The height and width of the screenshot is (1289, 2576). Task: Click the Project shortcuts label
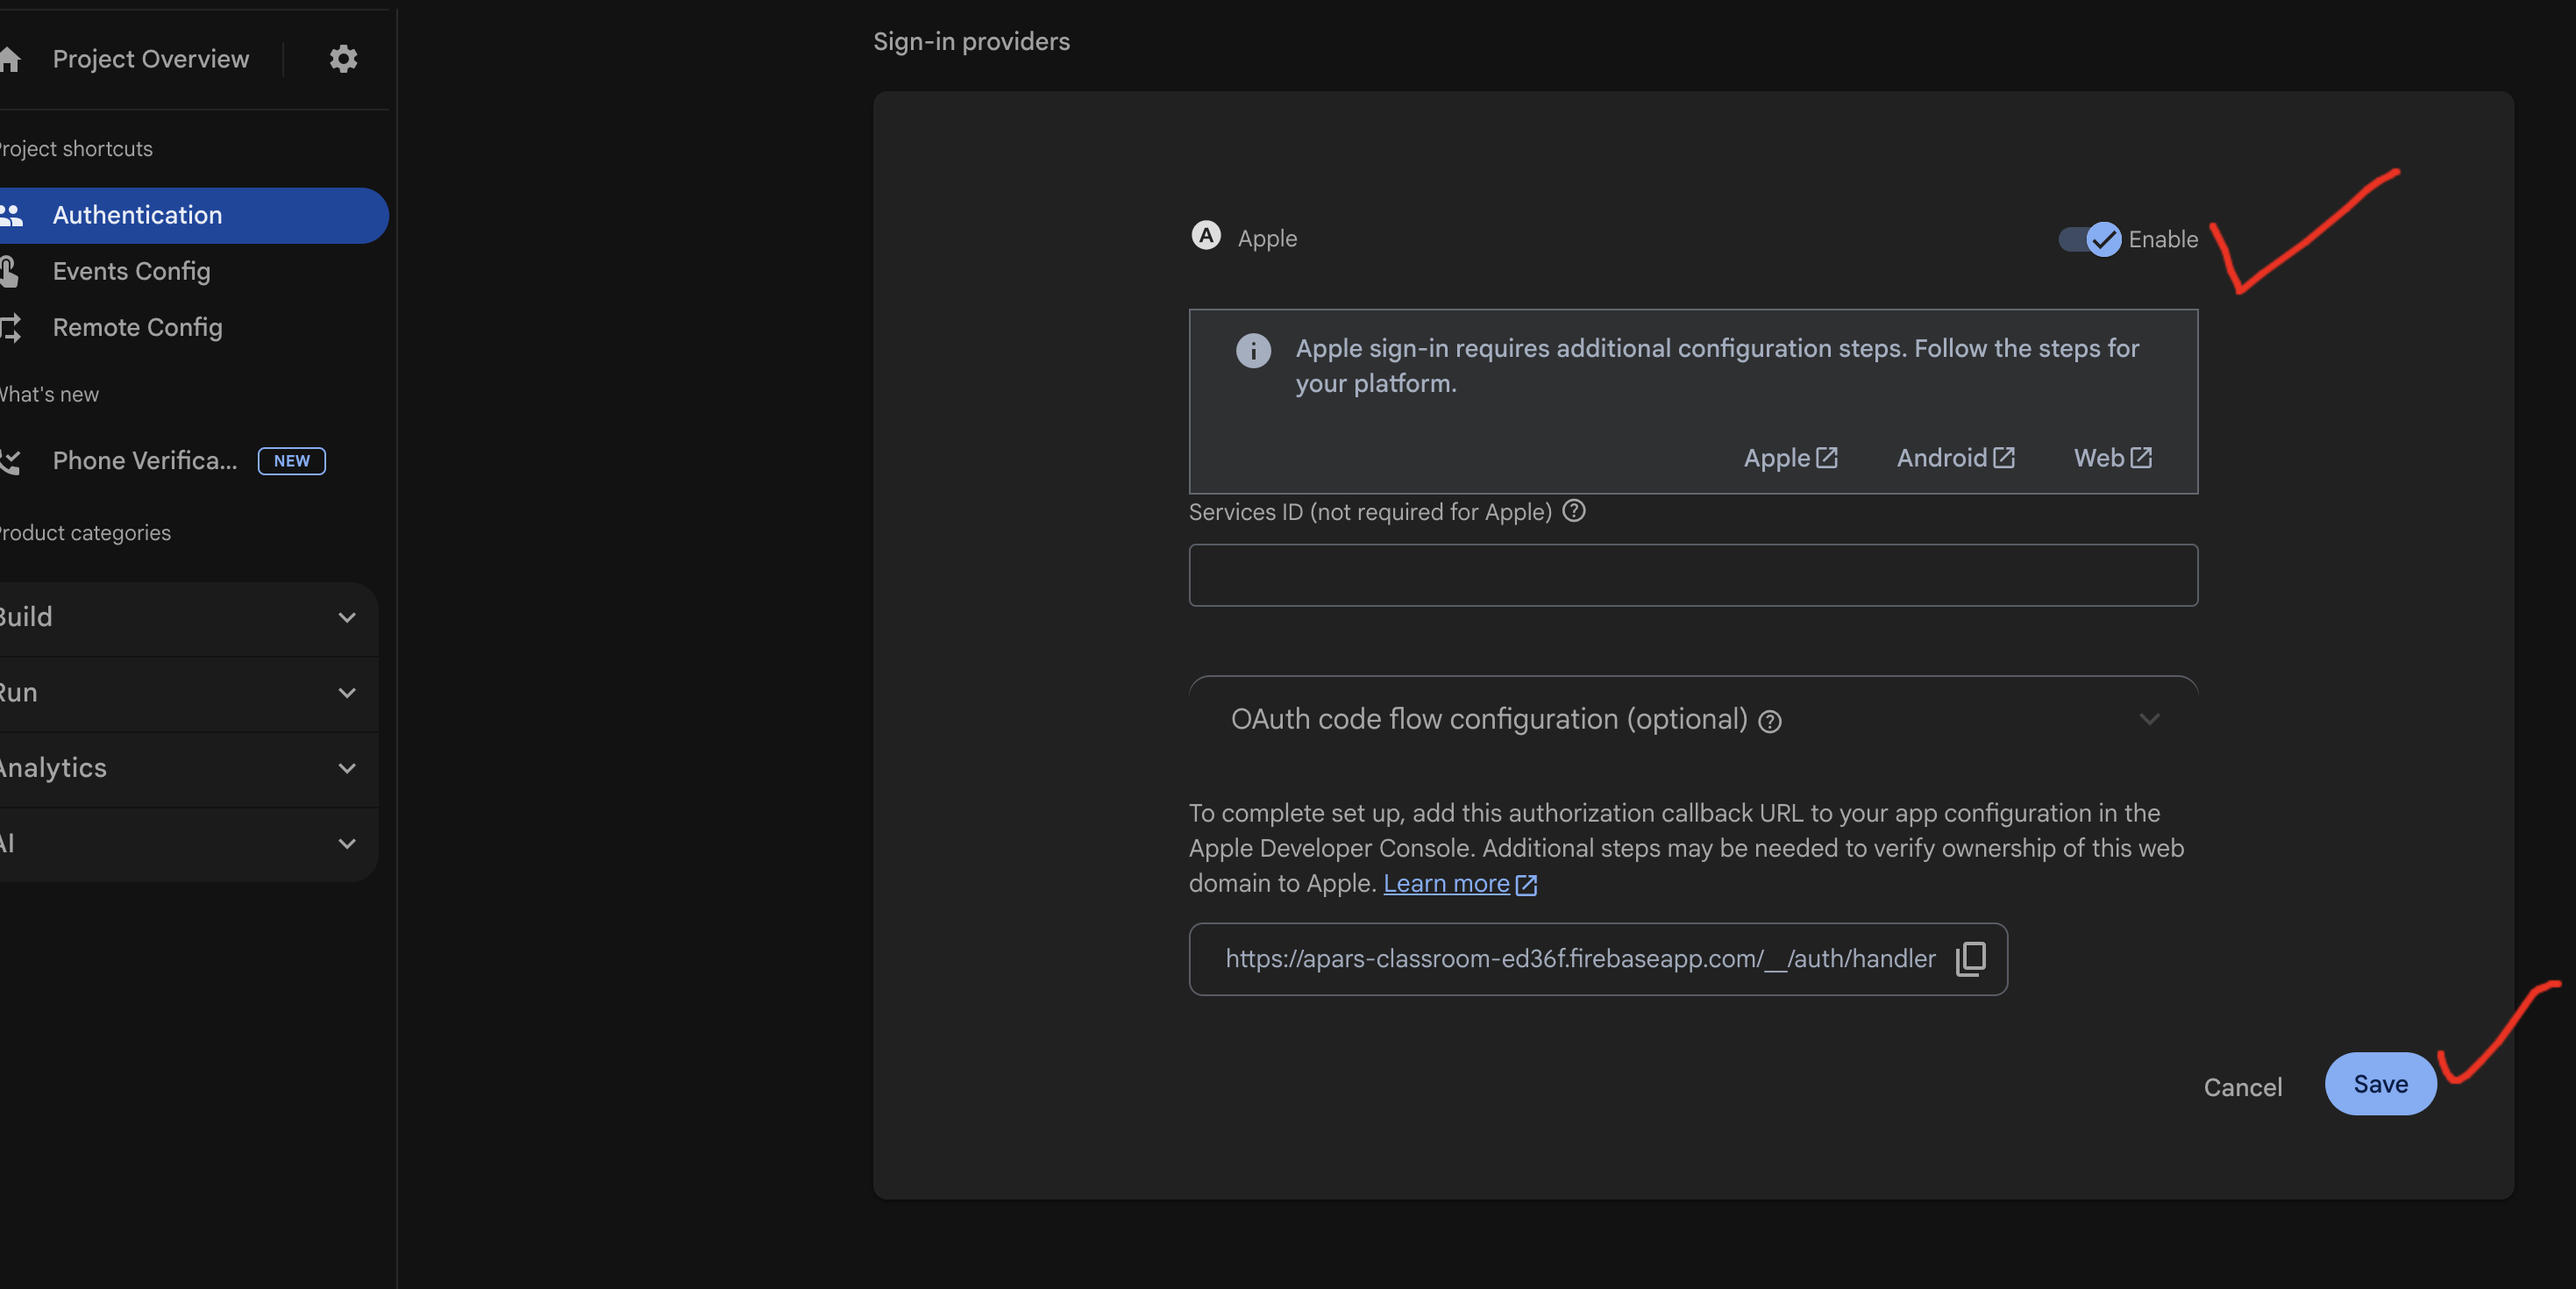click(x=76, y=149)
